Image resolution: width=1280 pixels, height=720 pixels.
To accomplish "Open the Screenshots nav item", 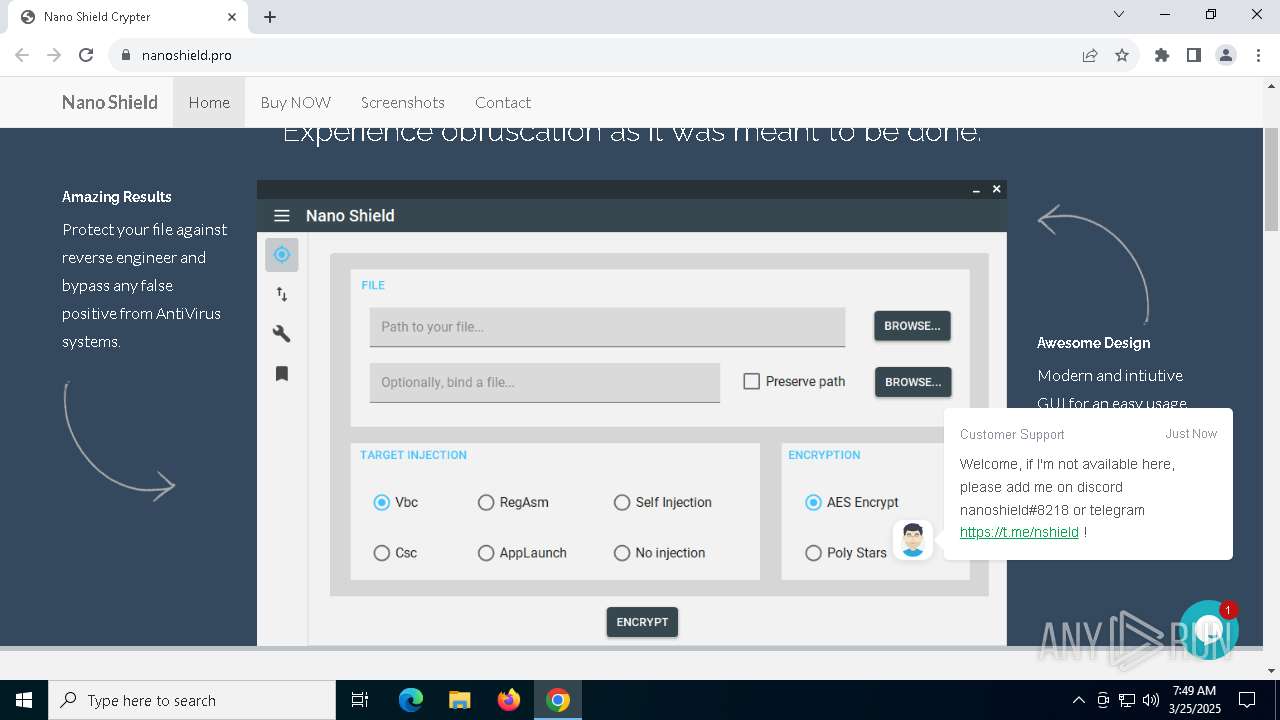I will click(403, 102).
